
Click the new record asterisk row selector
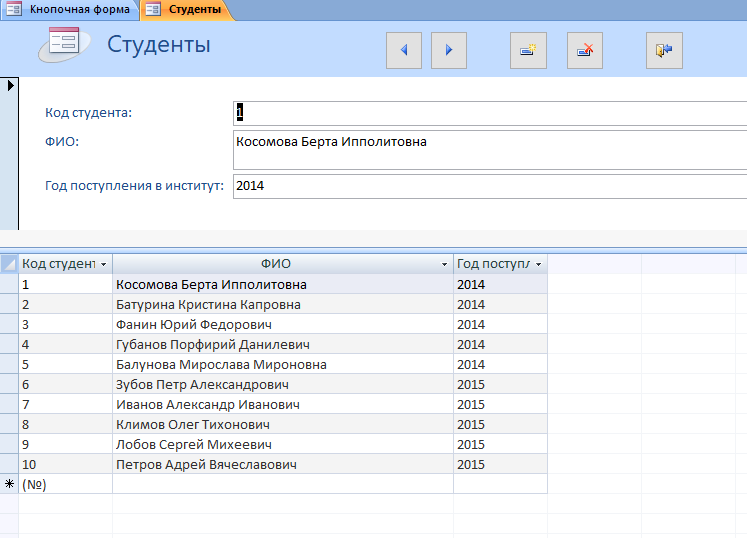click(x=9, y=484)
